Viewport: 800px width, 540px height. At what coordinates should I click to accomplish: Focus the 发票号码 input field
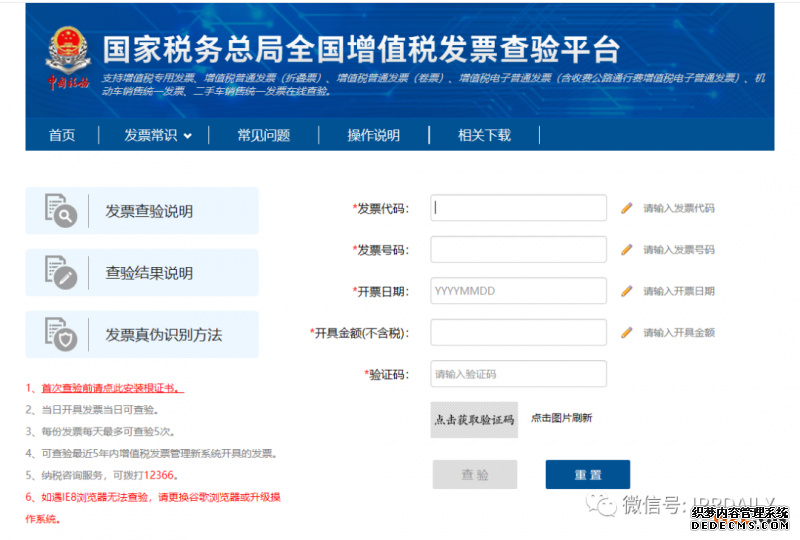(x=518, y=249)
